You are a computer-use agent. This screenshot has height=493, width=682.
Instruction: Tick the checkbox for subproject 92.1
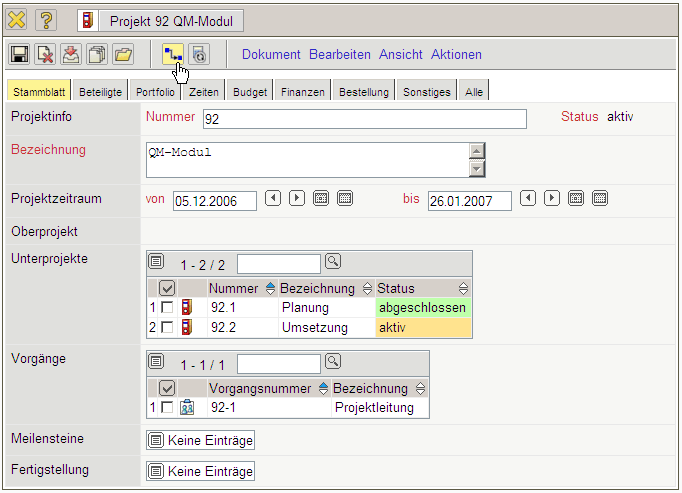pyautogui.click(x=167, y=308)
